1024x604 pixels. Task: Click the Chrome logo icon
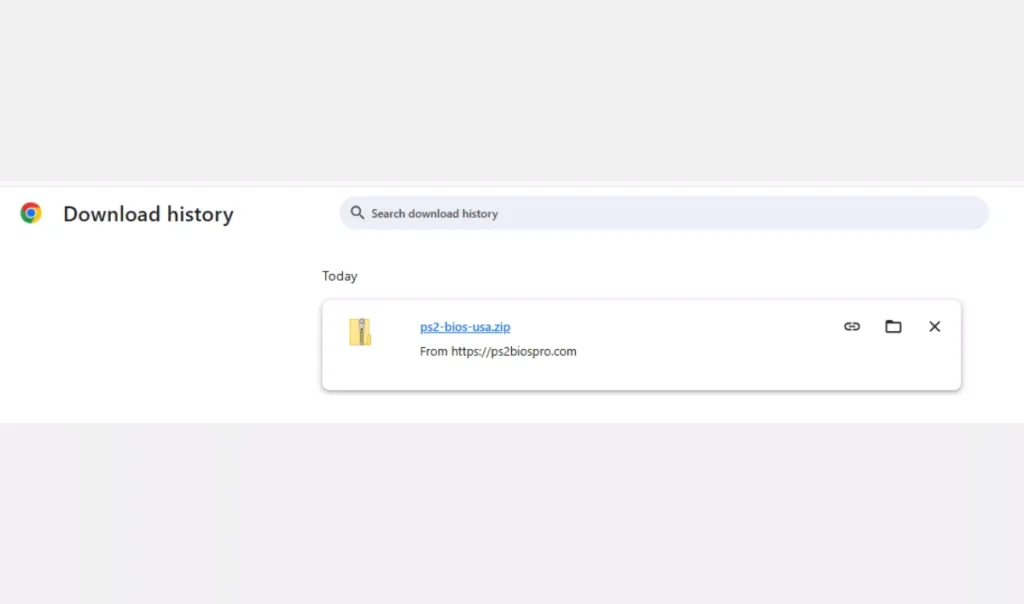[x=31, y=213]
